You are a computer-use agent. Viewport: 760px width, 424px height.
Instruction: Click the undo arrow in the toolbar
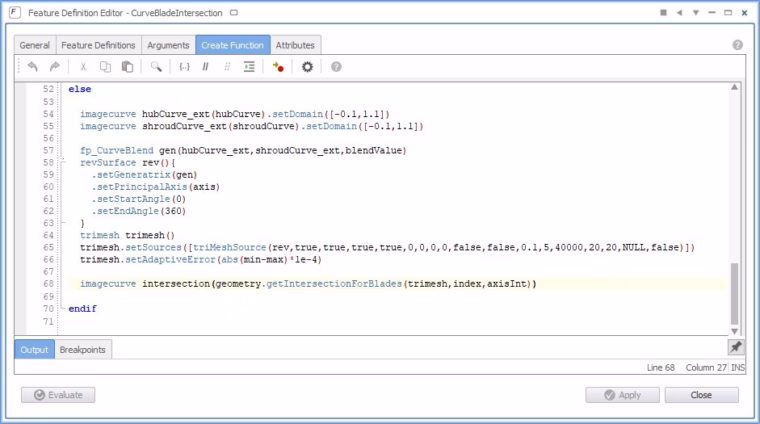coord(32,66)
